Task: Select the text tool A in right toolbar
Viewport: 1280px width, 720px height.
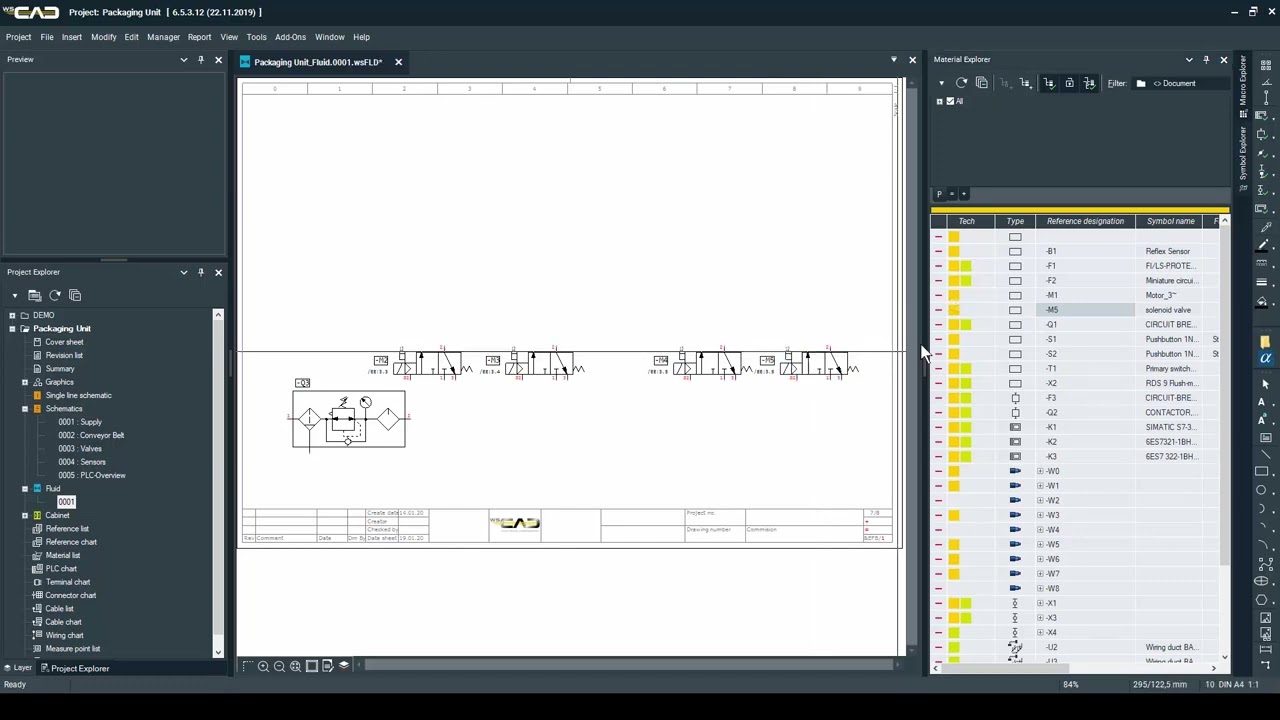Action: click(x=1262, y=402)
